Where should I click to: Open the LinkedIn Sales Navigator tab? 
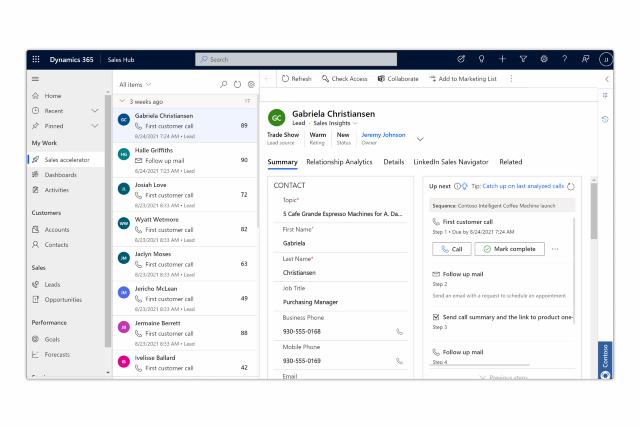pos(450,161)
